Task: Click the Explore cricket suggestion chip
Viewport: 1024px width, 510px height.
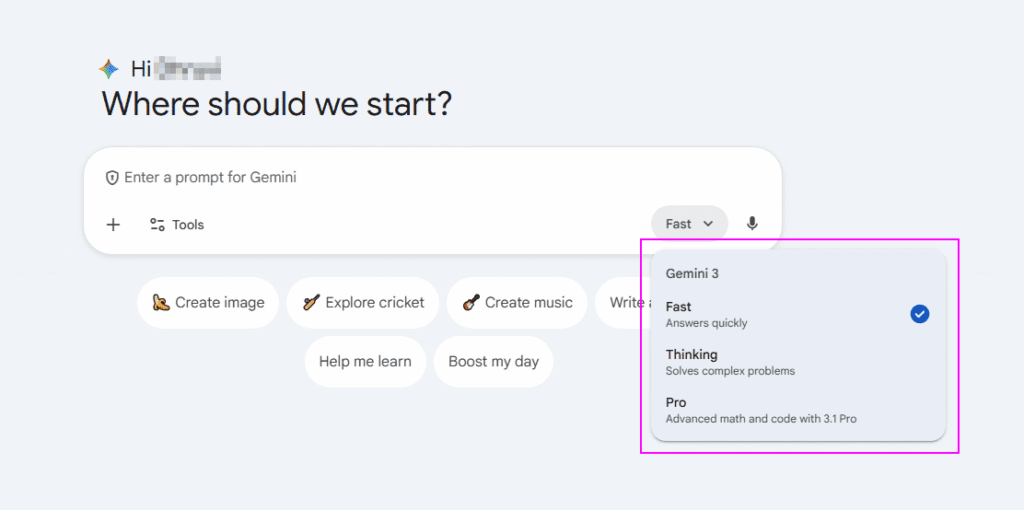Action: pos(362,302)
